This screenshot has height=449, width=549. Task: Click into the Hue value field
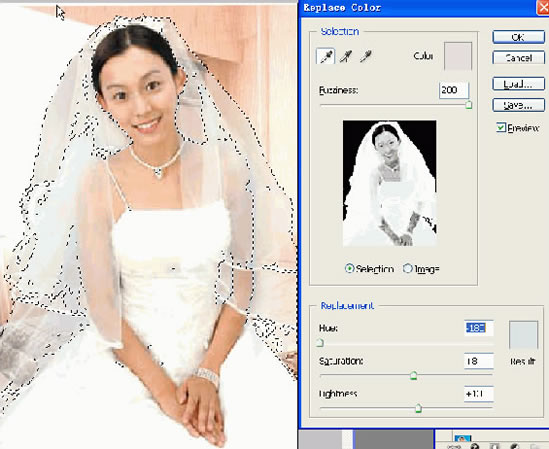[x=479, y=328]
